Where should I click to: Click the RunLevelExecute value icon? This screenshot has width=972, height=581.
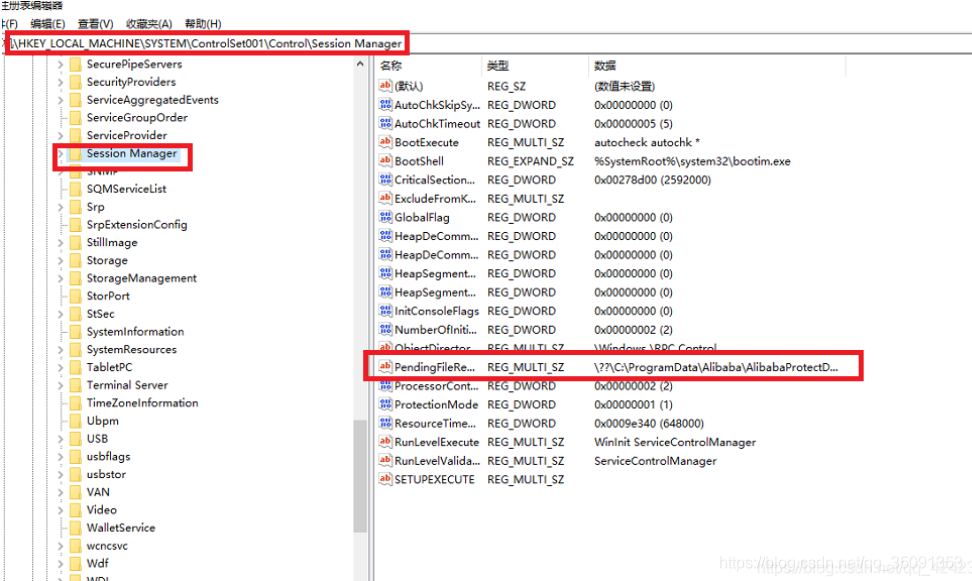click(x=386, y=442)
